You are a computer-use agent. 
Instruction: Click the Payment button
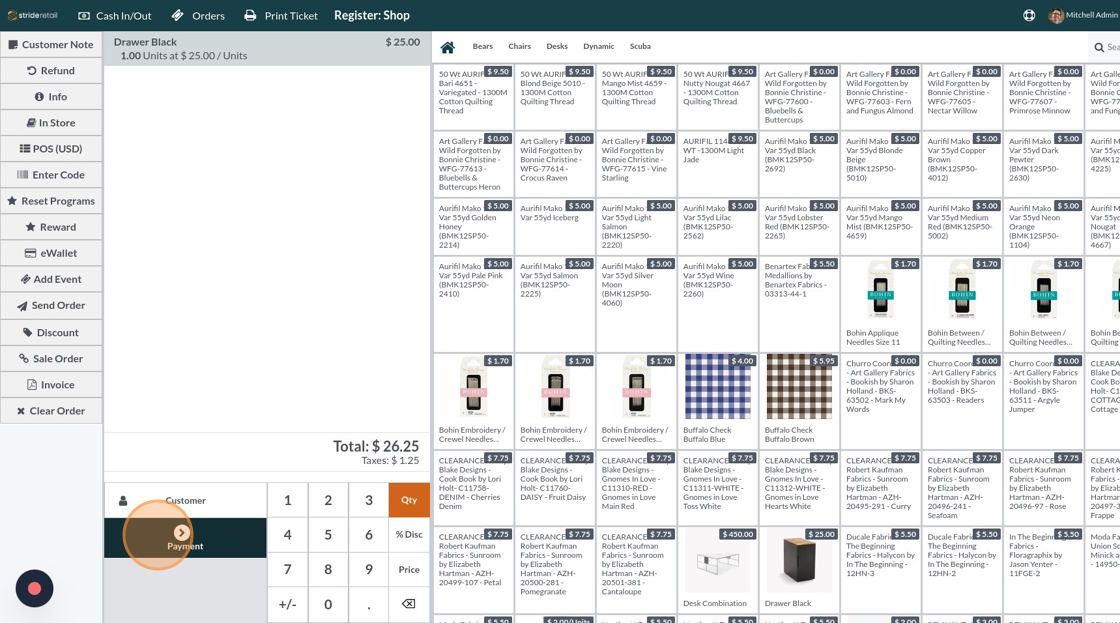coord(186,538)
